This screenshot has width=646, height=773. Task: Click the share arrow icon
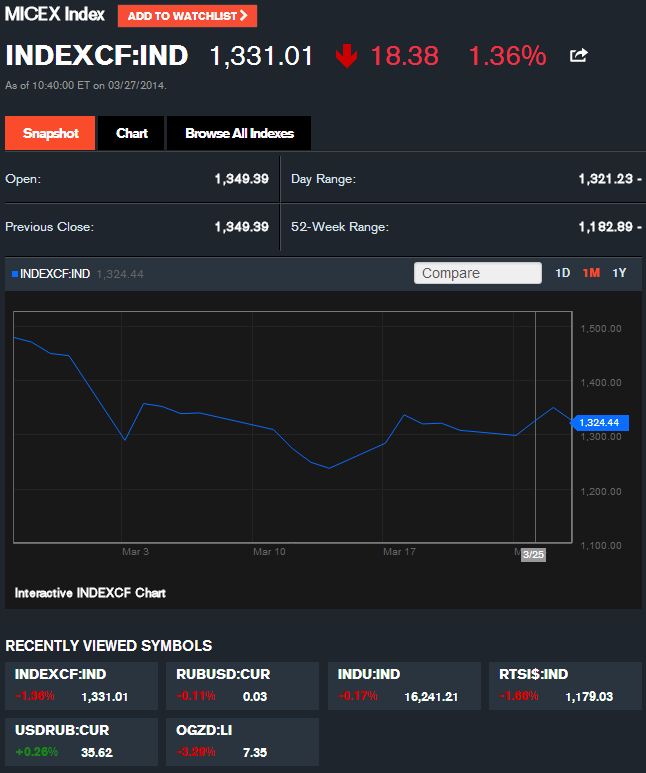(x=578, y=56)
